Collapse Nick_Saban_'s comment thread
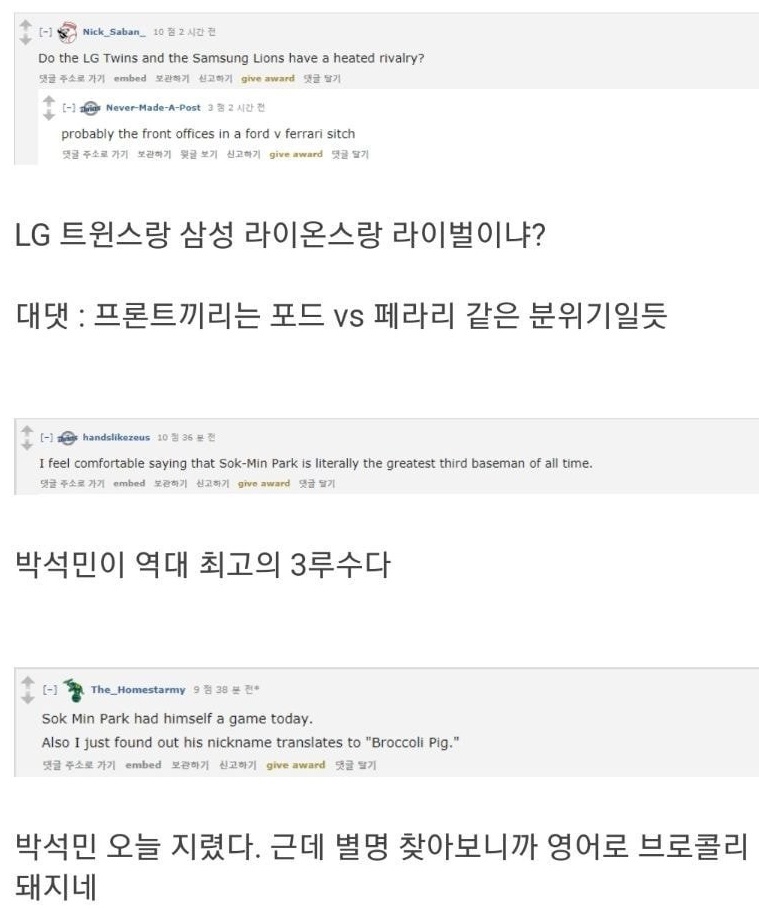The height and width of the screenshot is (909, 759). pyautogui.click(x=45, y=32)
